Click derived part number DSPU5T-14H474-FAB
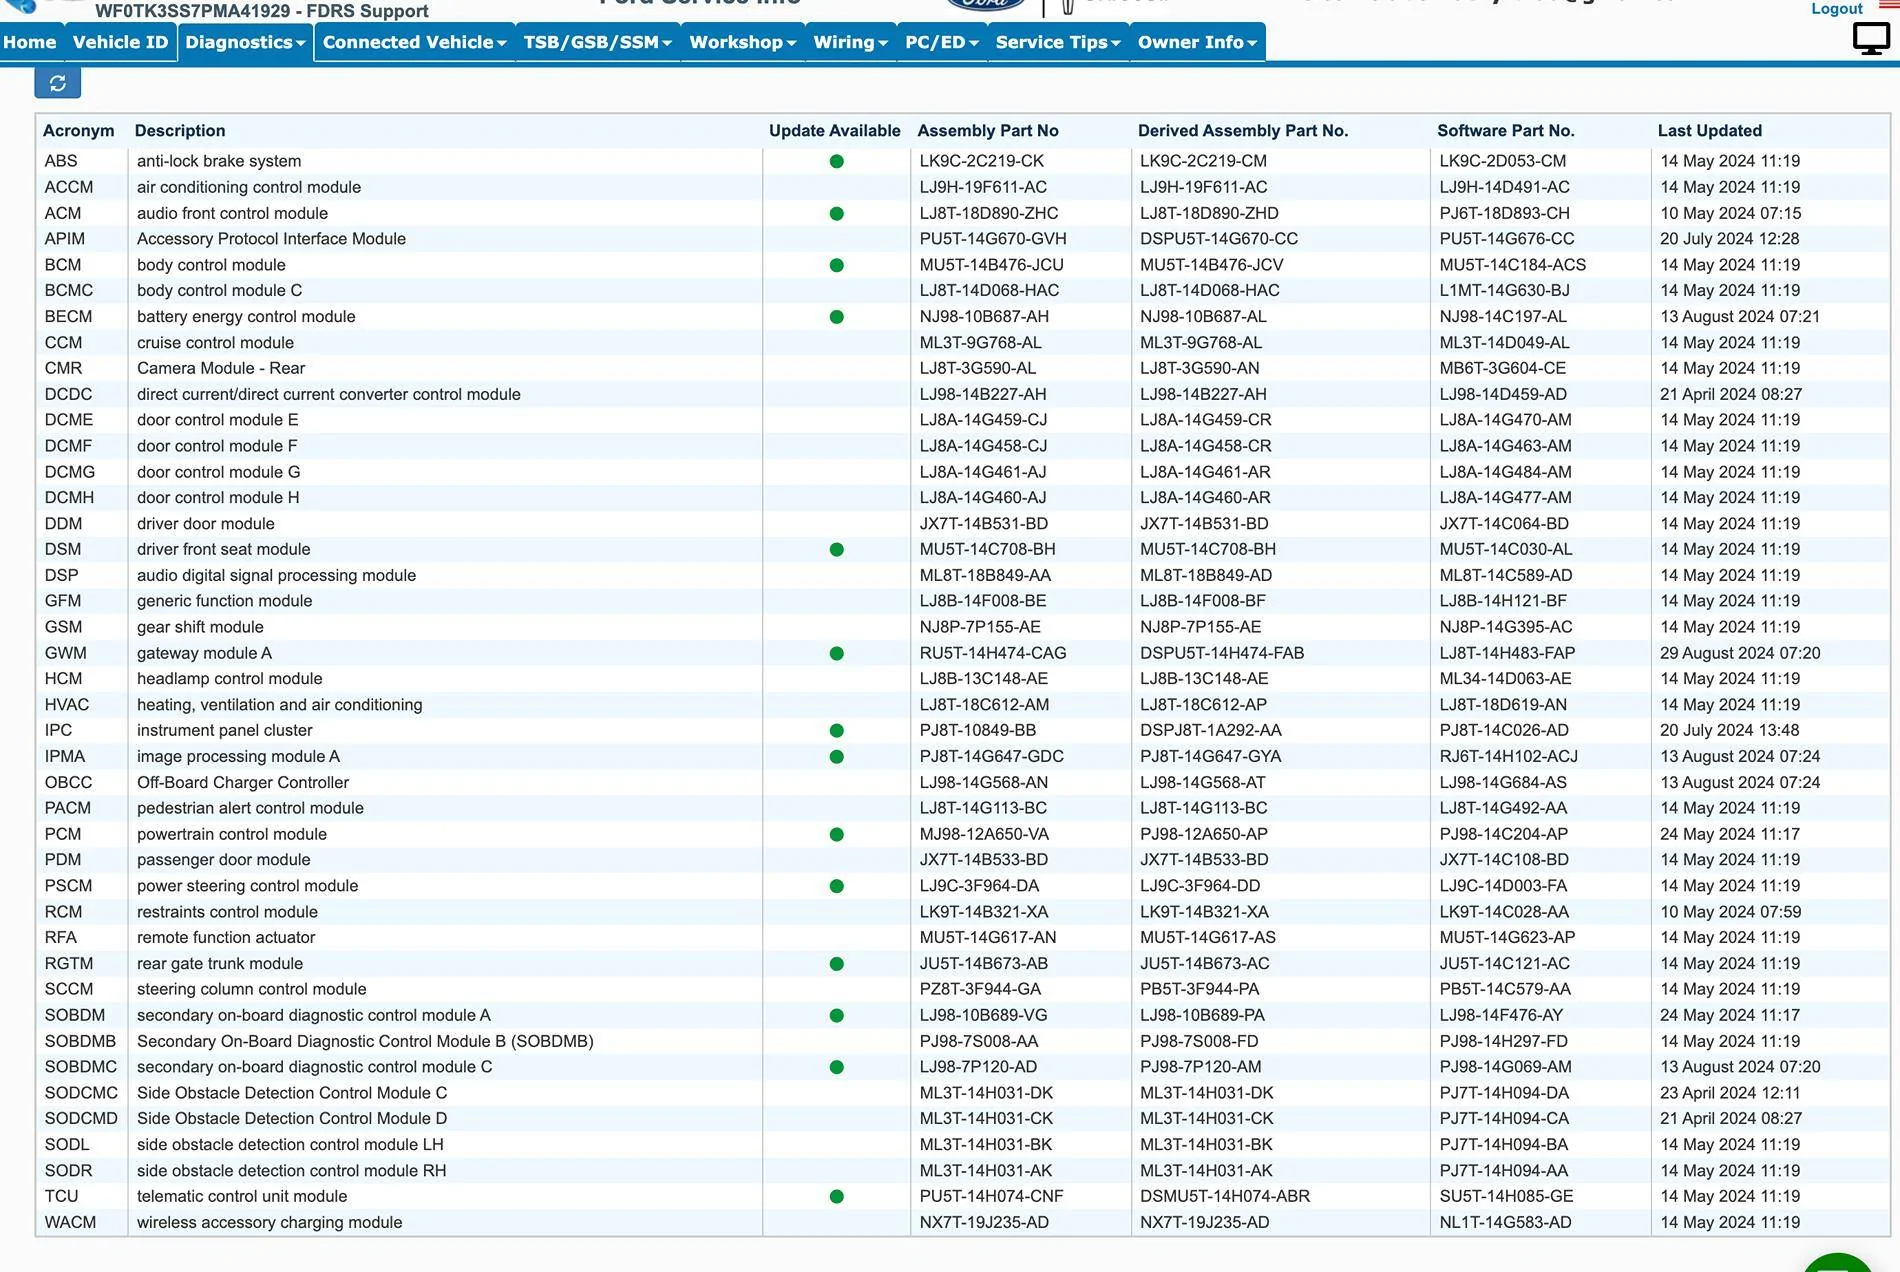 (1222, 653)
